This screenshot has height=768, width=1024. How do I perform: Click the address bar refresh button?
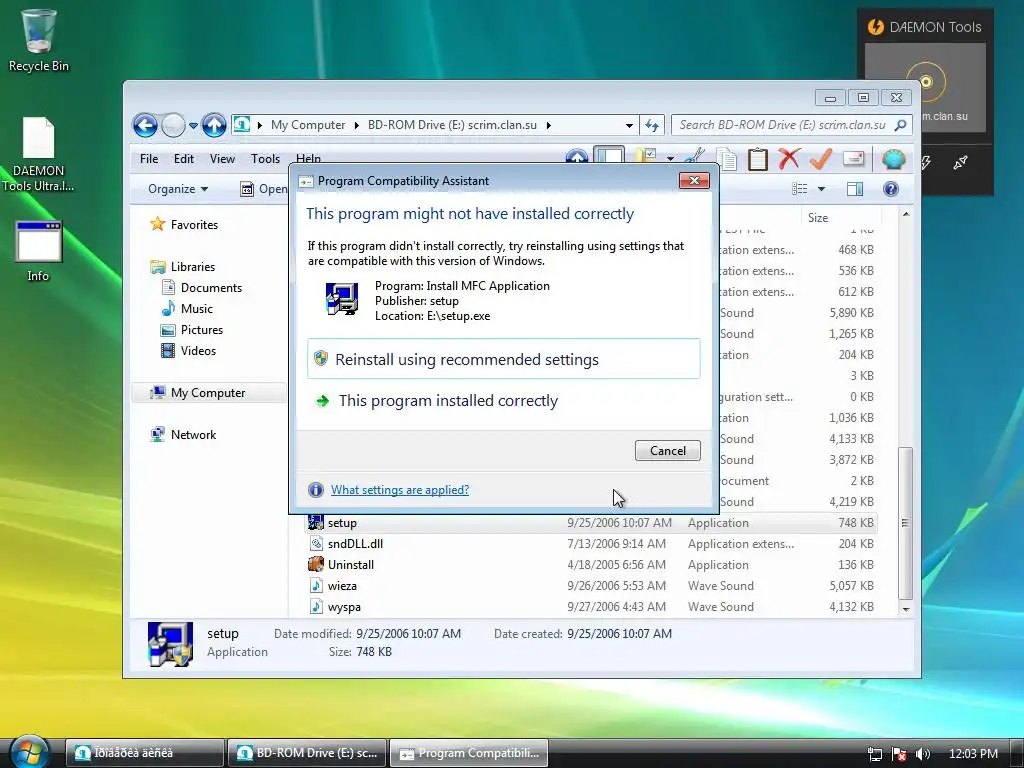point(652,125)
